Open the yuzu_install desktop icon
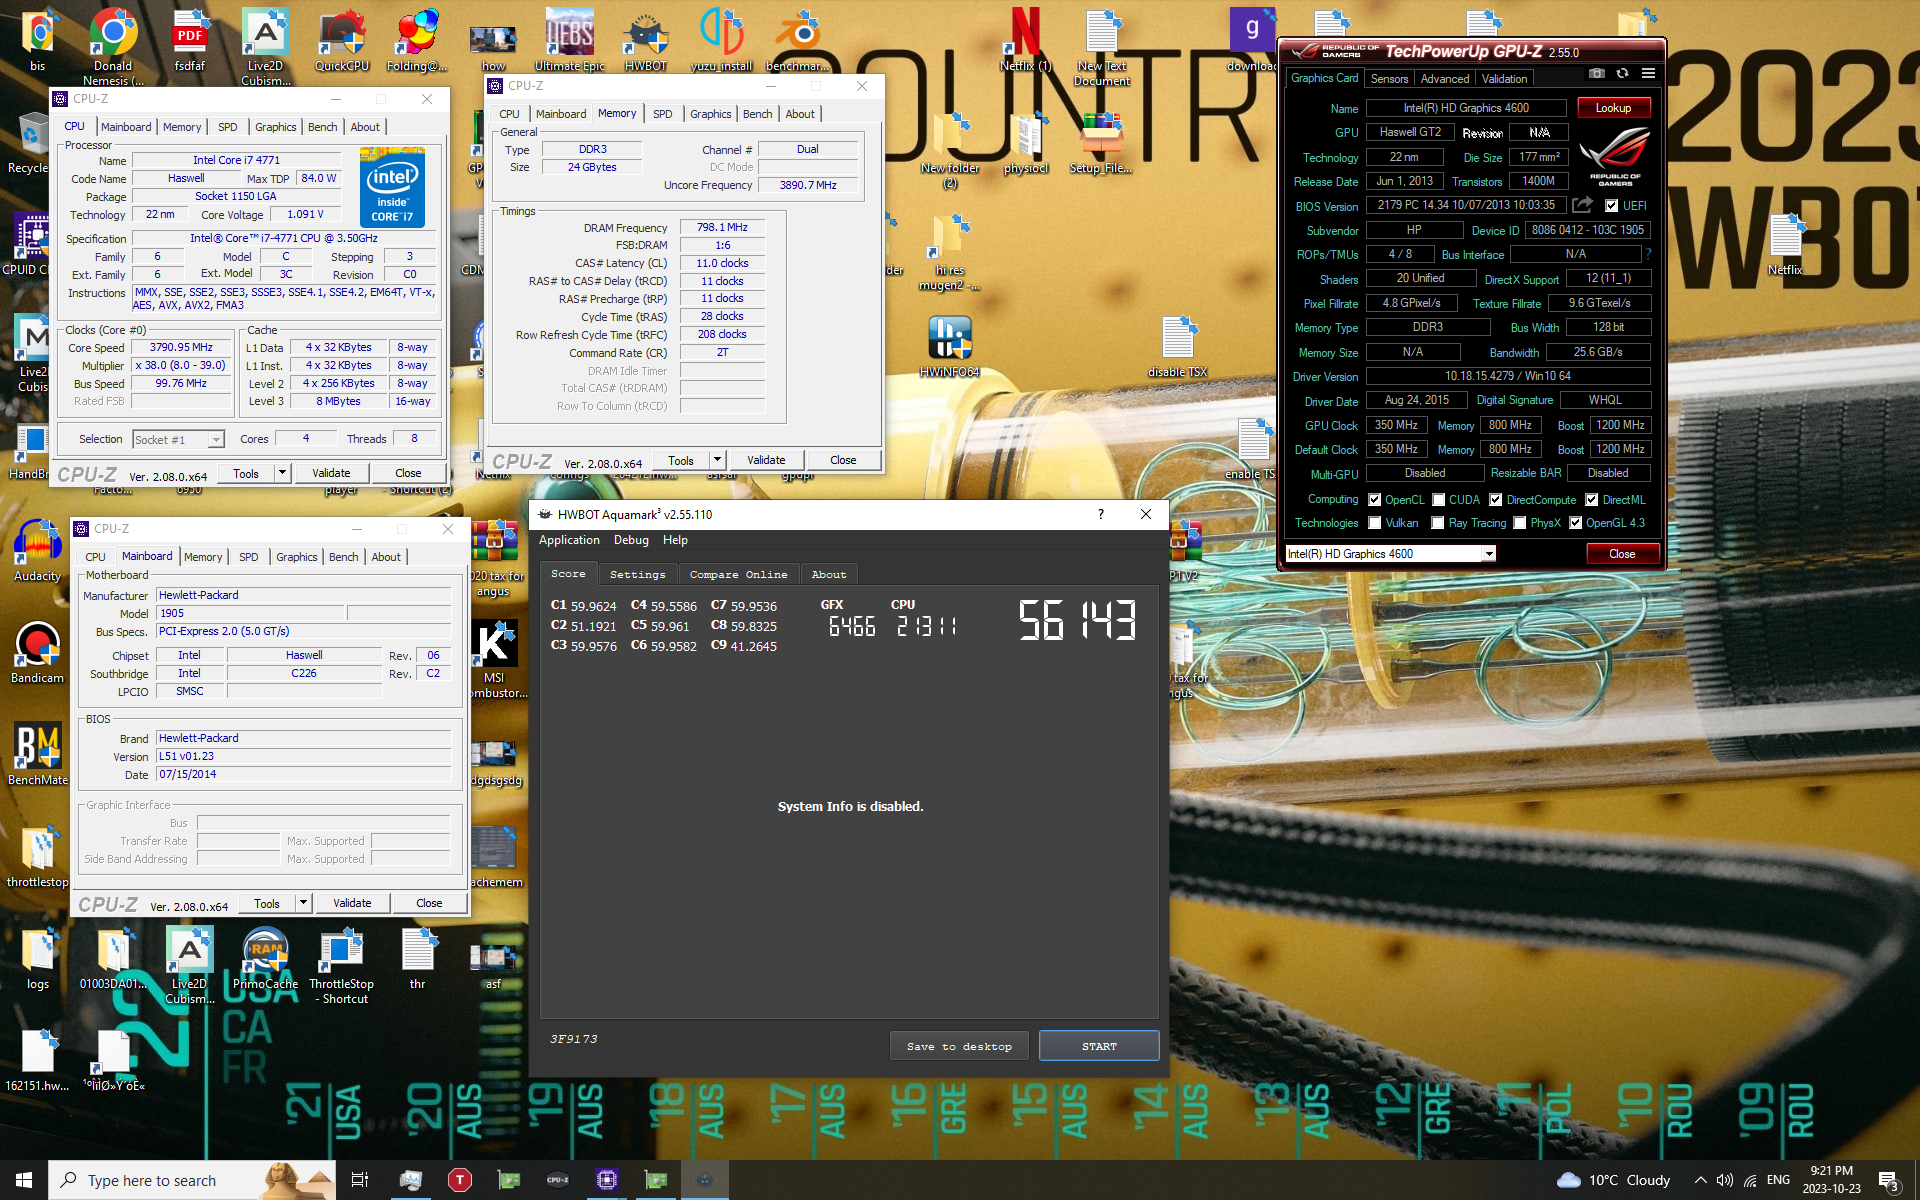Screen dimensions: 1920x1200 [721, 40]
